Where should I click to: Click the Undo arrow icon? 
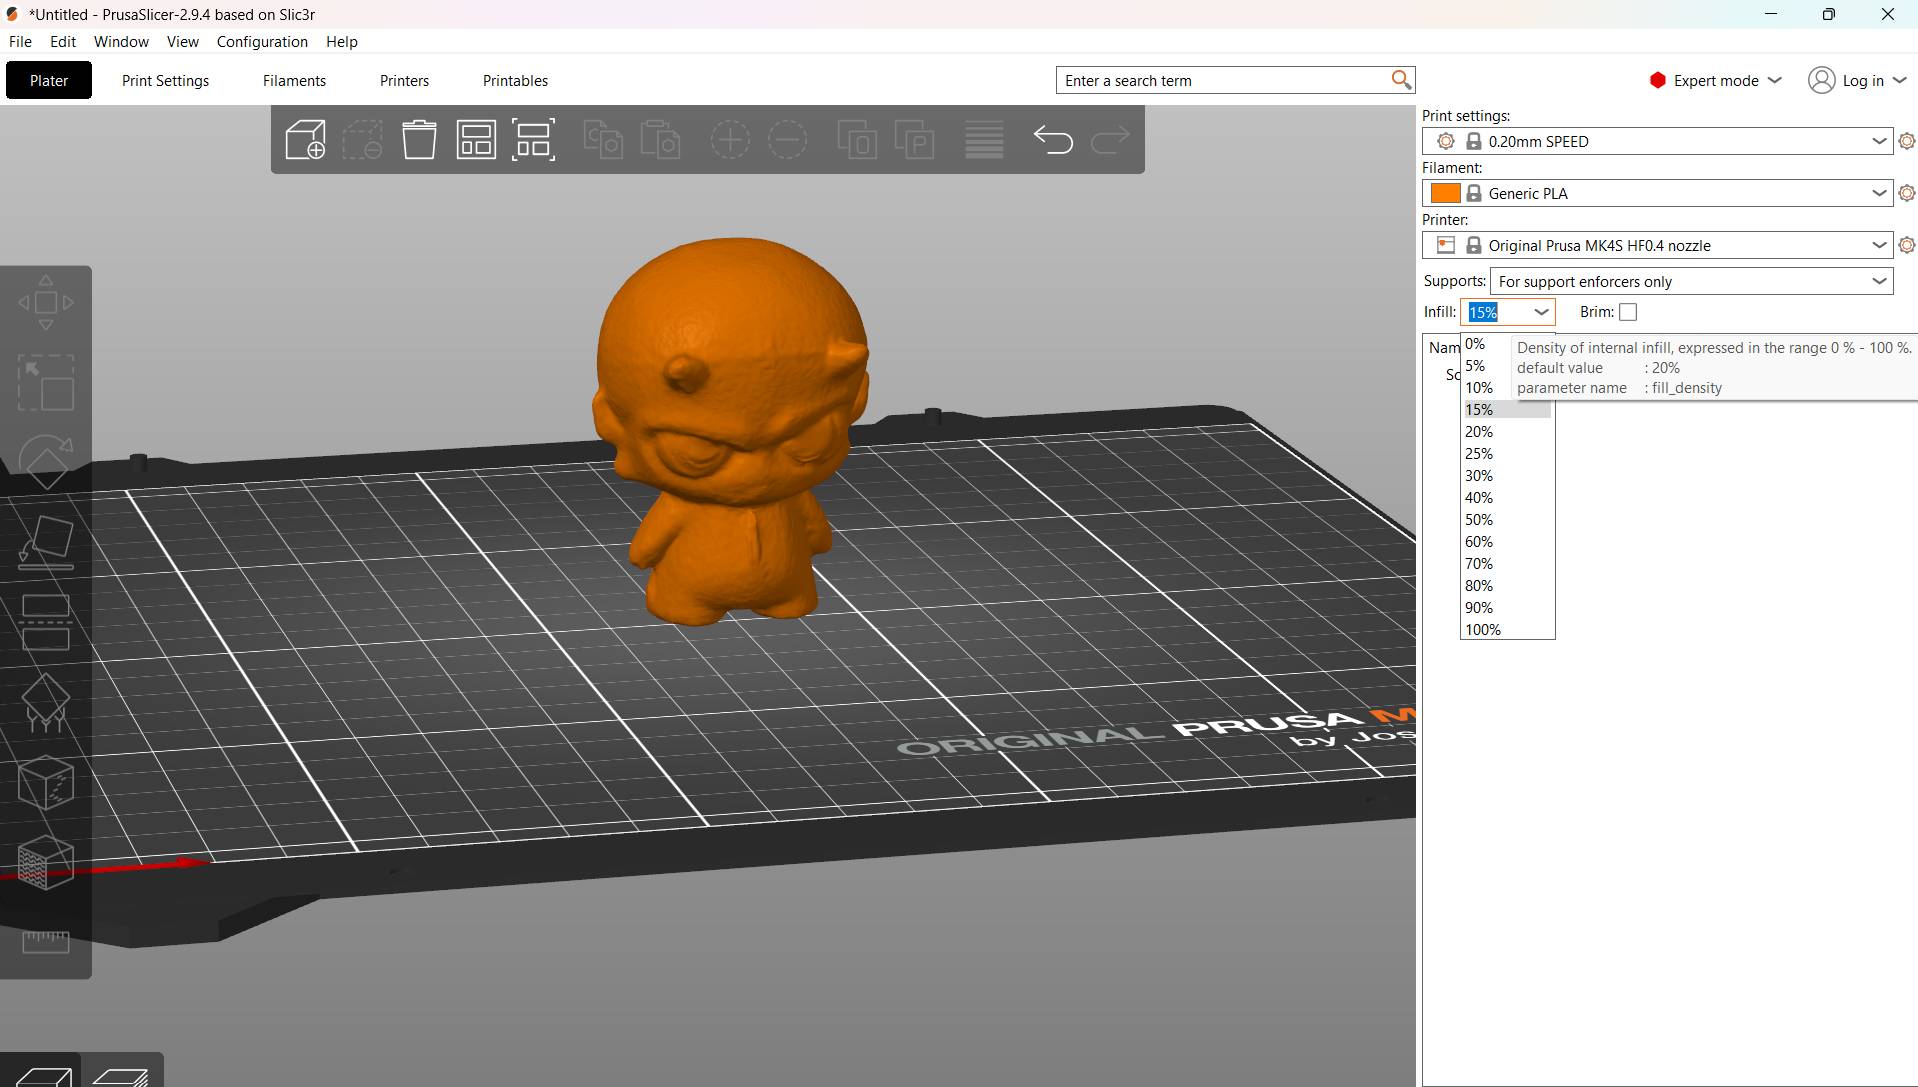pyautogui.click(x=1052, y=140)
